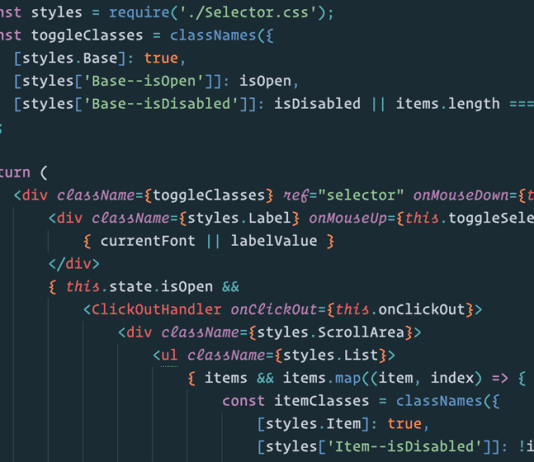Click '[styles.Base]' key in classNames object
The image size is (534, 462).
point(70,58)
